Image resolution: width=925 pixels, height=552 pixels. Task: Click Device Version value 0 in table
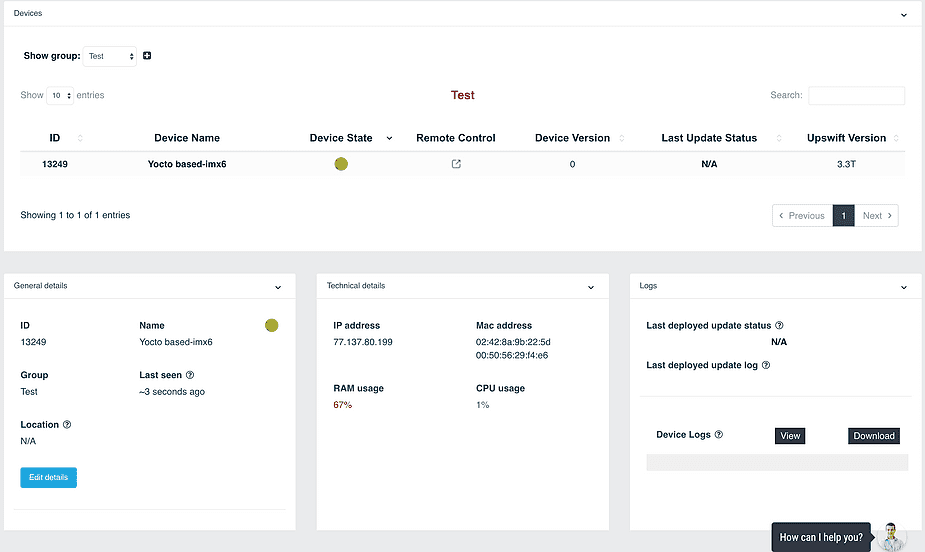(572, 164)
